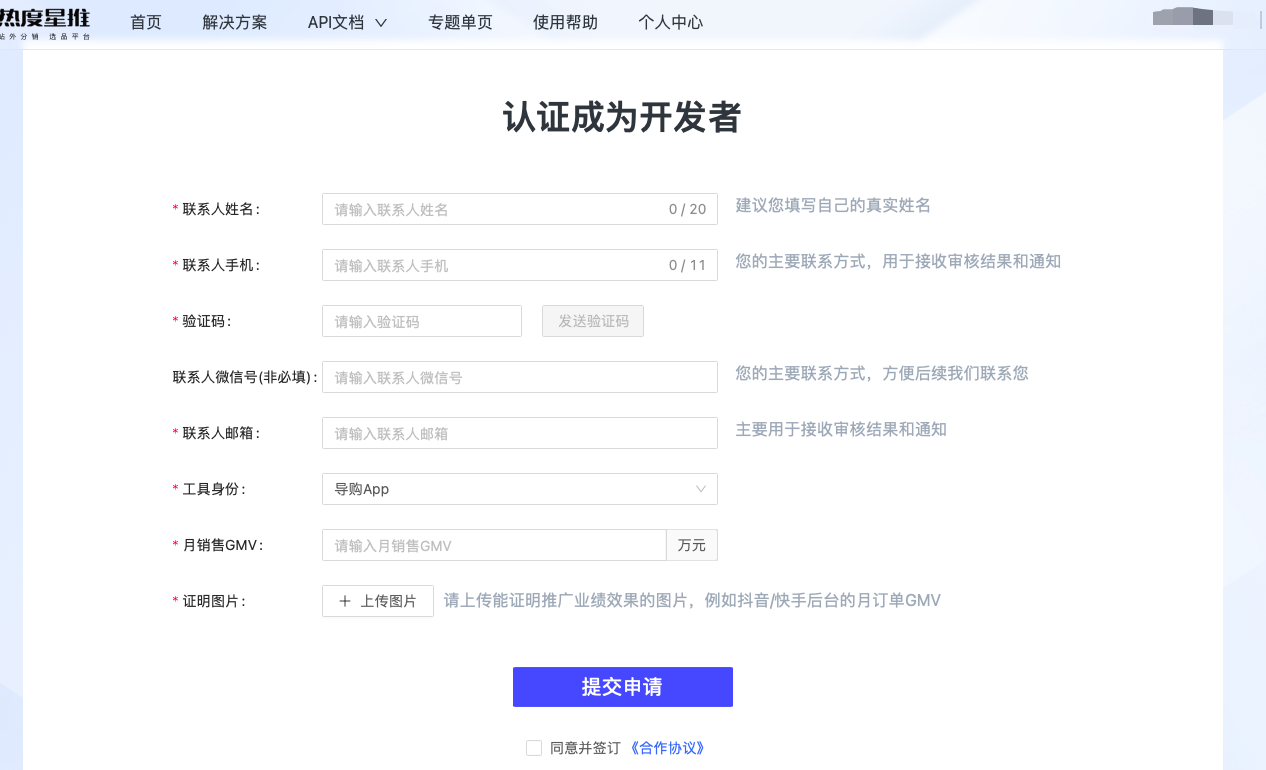Open 个人中心 in navigation

pos(670,22)
